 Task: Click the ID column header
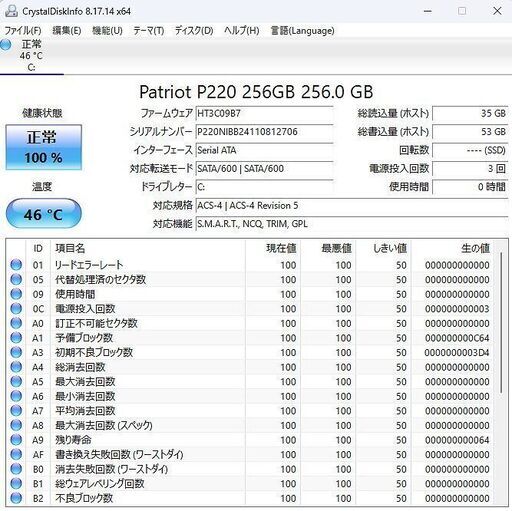38,248
